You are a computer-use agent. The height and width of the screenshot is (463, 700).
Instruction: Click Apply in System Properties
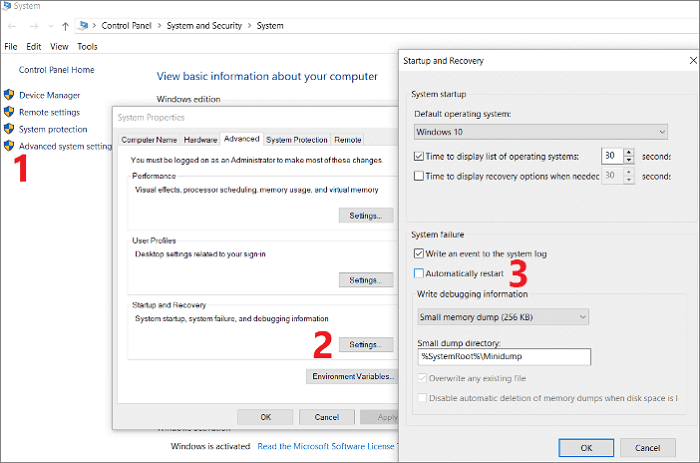tap(379, 417)
